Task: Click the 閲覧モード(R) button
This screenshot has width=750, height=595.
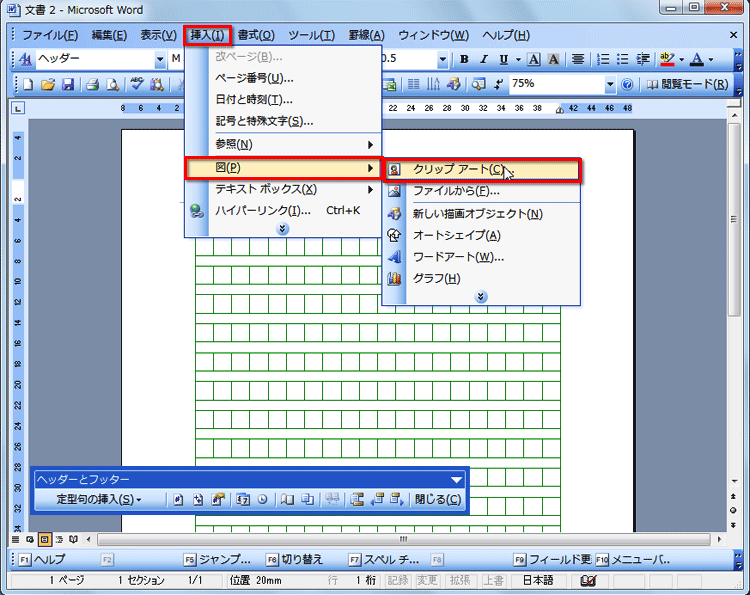Action: pyautogui.click(x=687, y=85)
